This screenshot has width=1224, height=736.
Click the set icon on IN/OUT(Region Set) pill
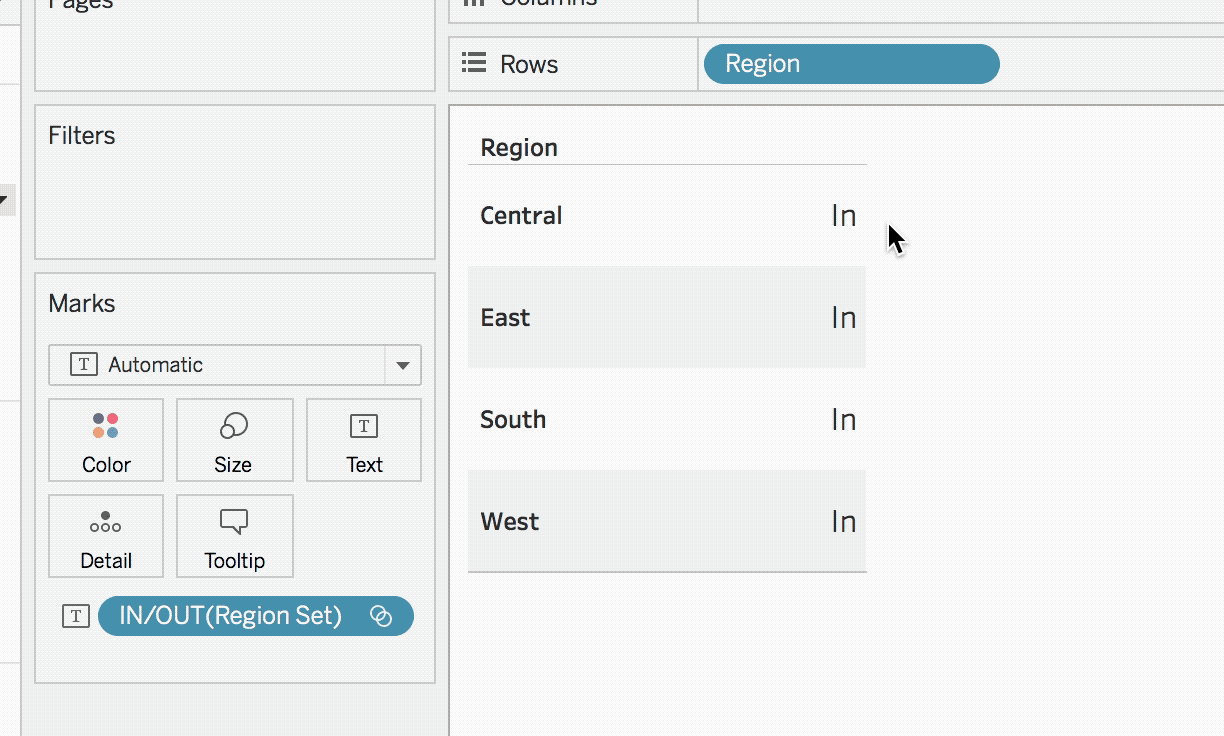pyautogui.click(x=381, y=616)
